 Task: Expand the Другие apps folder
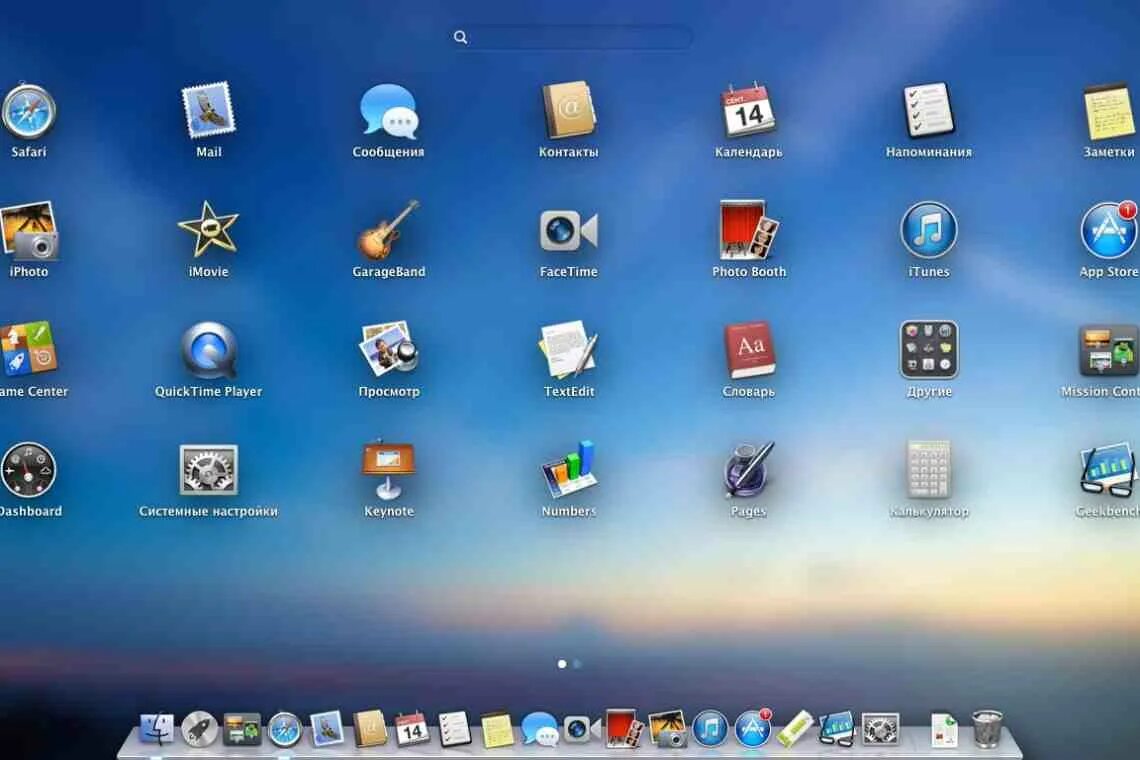click(928, 351)
